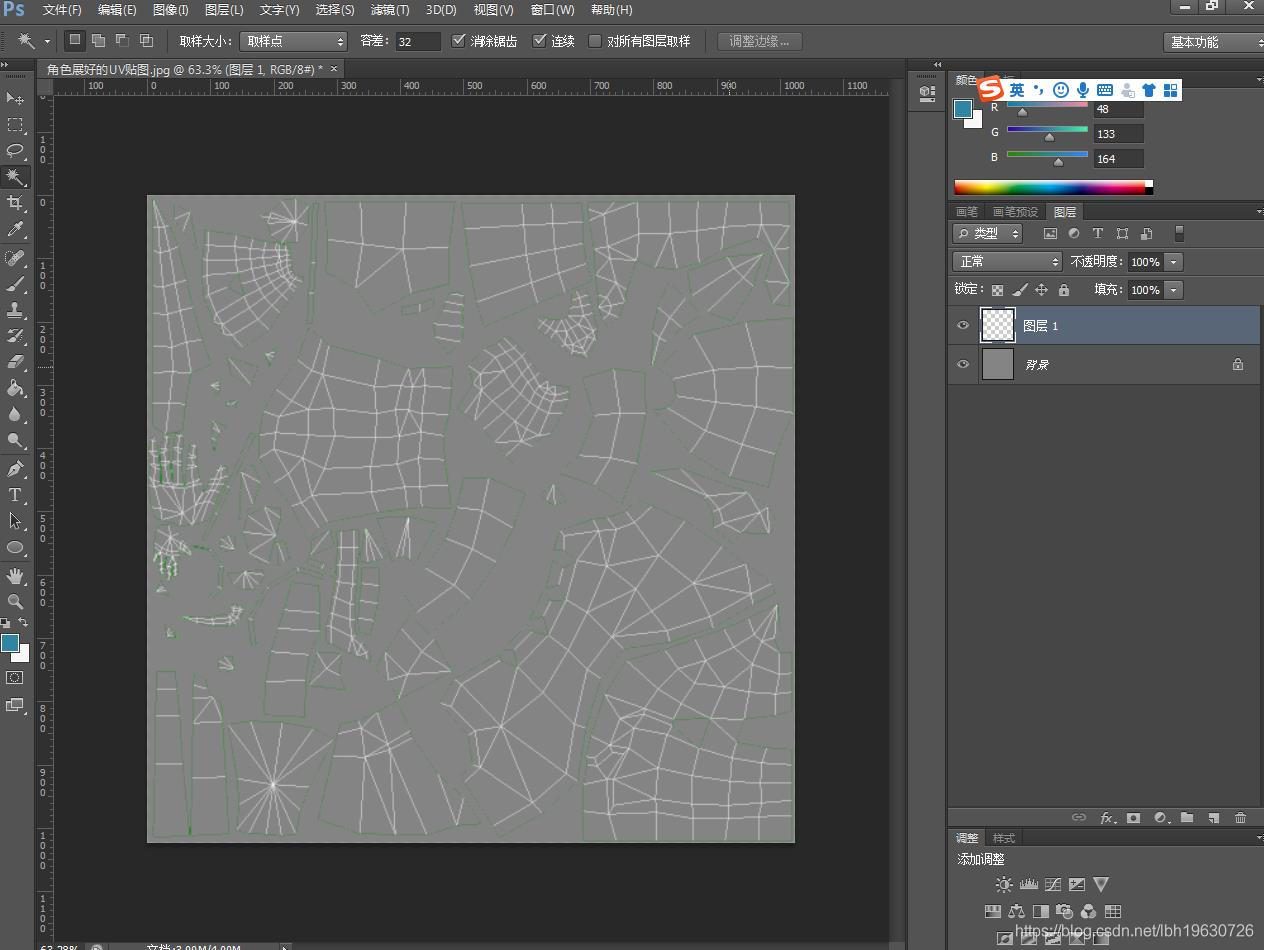The height and width of the screenshot is (950, 1264).
Task: Switch to the 样式 tab
Action: click(x=1004, y=838)
